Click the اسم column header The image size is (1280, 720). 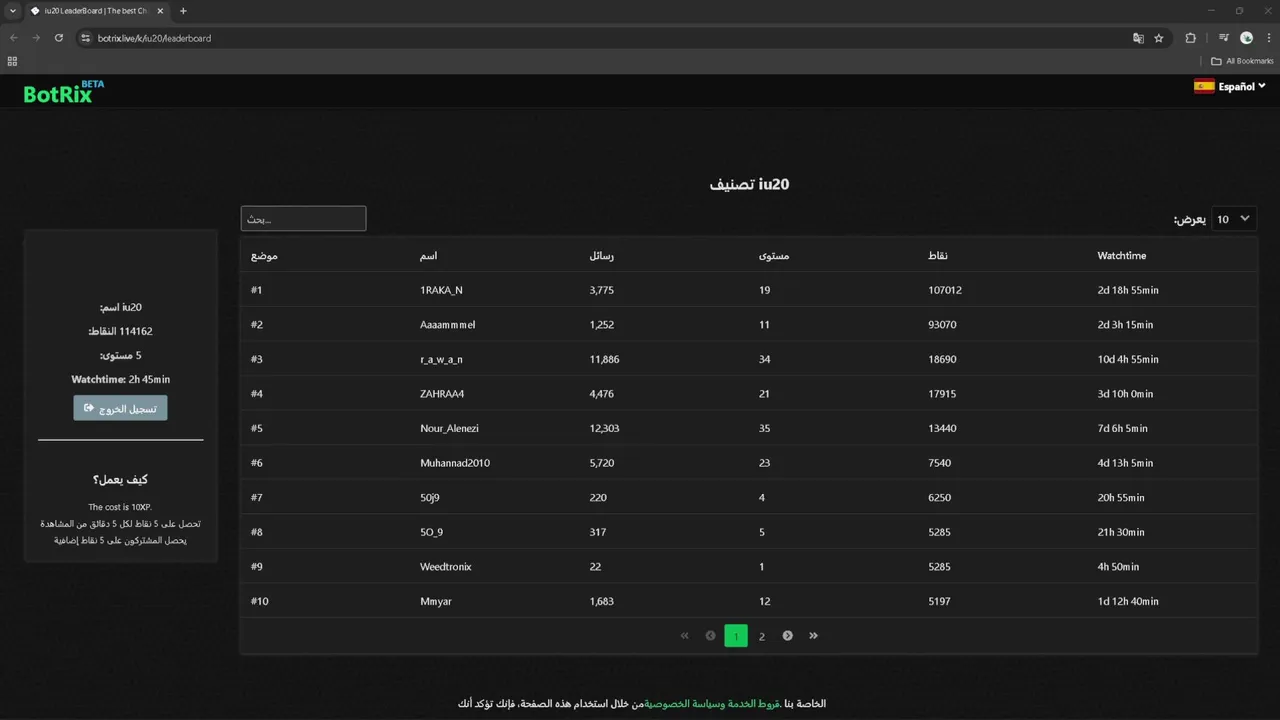click(x=428, y=256)
